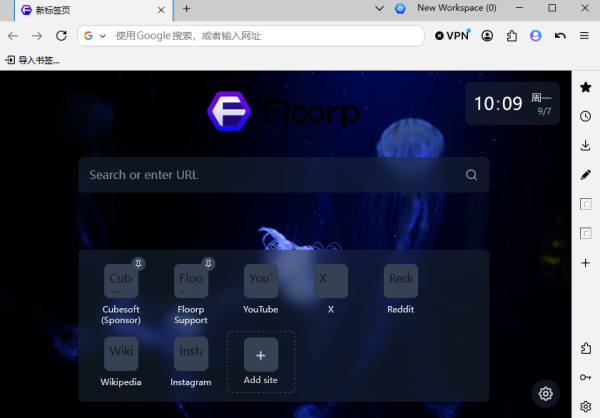
Task: Click the 10:09 clock widget
Action: 512,103
